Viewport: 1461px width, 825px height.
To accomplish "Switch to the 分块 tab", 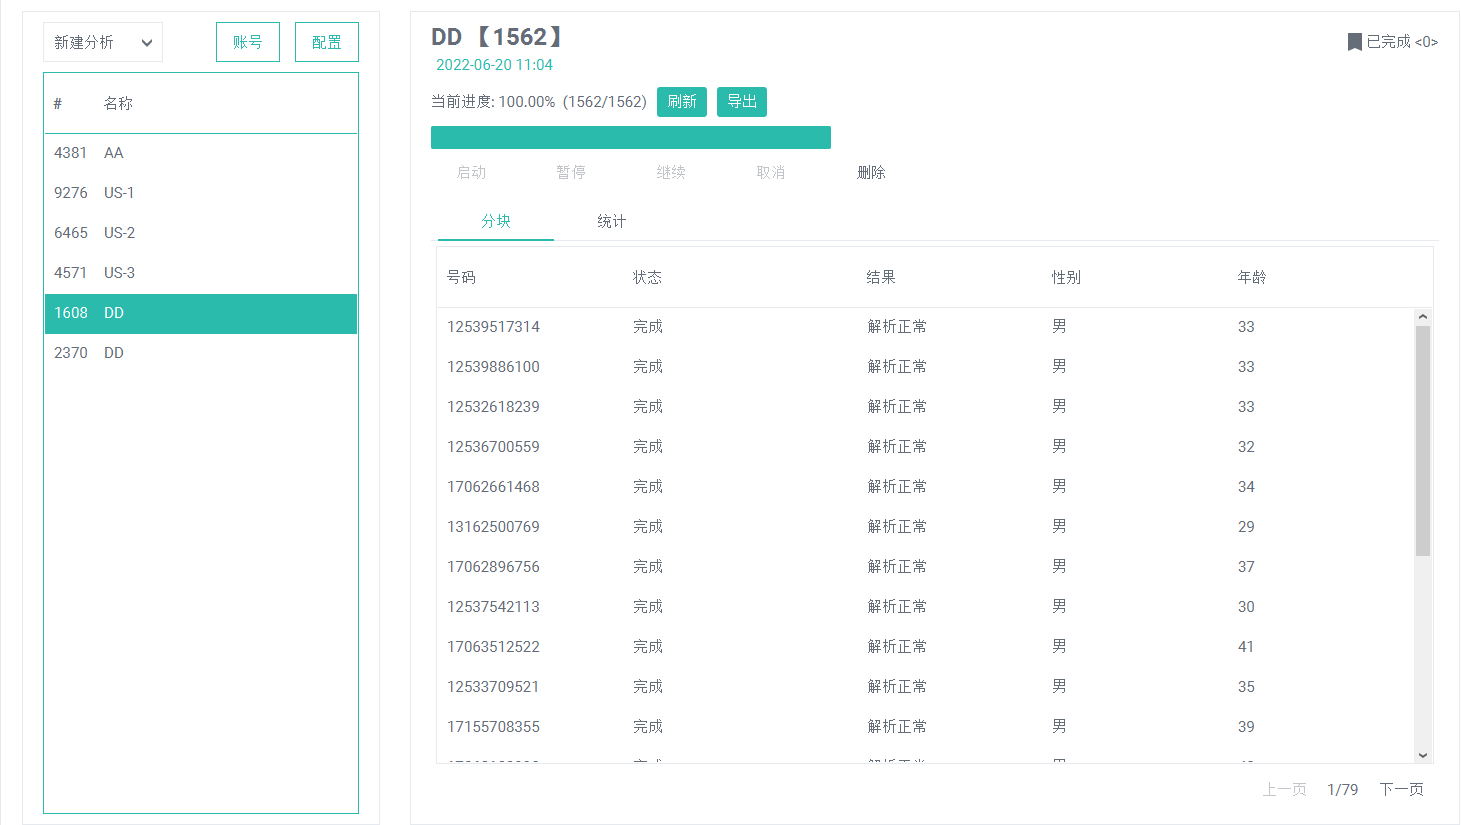I will coord(496,221).
